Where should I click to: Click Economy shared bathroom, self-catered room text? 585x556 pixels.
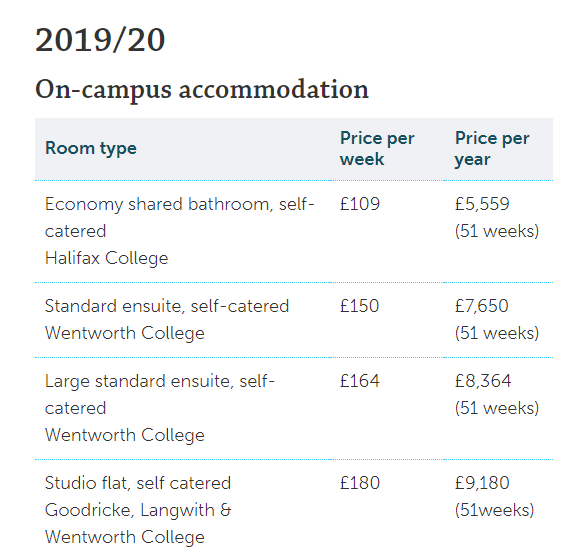tap(179, 218)
